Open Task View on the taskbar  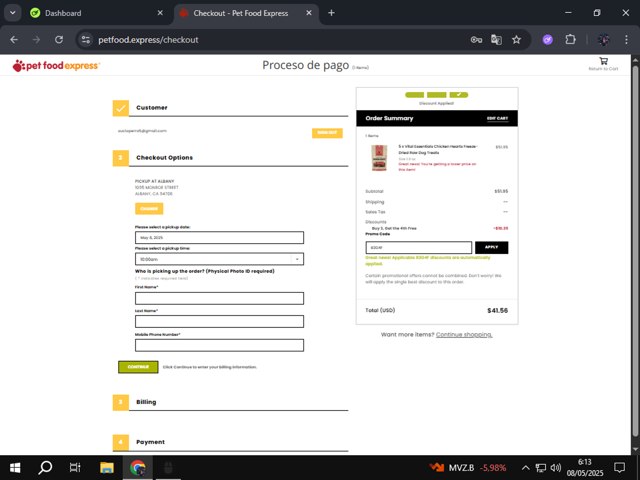(75, 467)
